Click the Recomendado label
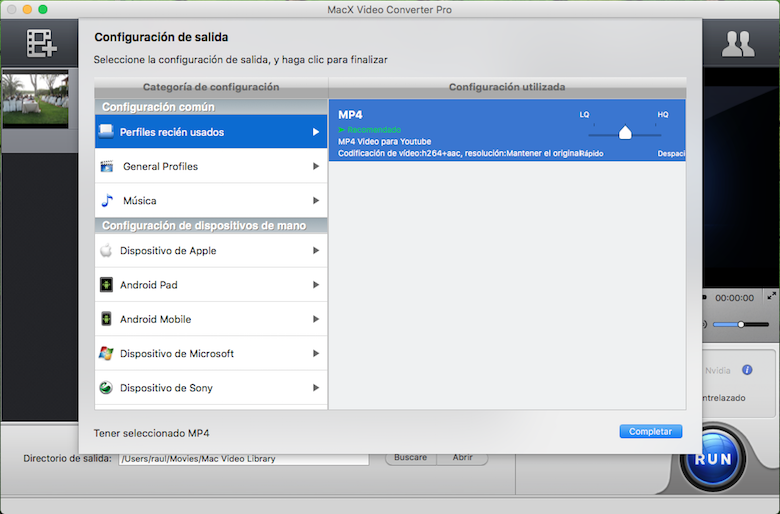This screenshot has width=780, height=514. pos(374,130)
